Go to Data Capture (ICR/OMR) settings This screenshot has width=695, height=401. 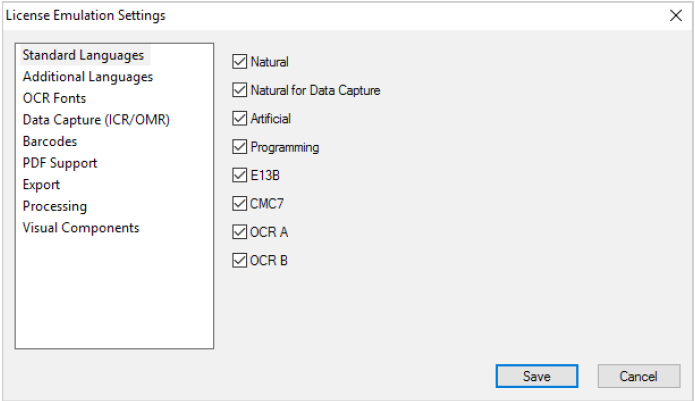pyautogui.click(x=96, y=120)
